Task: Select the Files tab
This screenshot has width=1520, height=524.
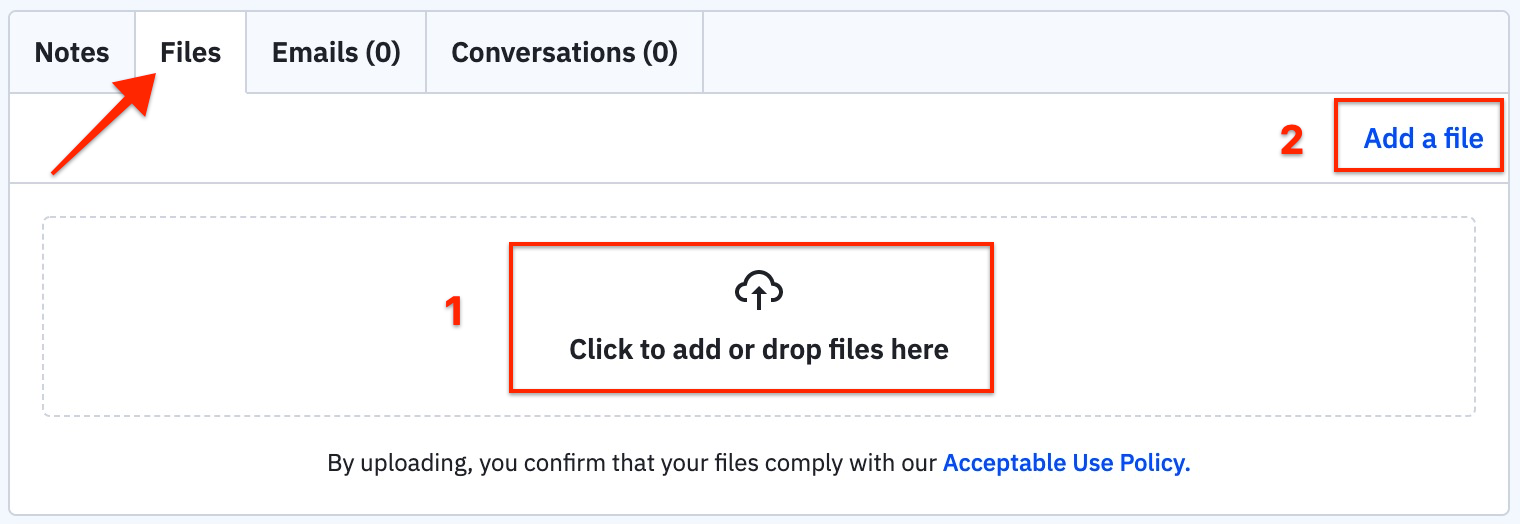Action: click(190, 53)
